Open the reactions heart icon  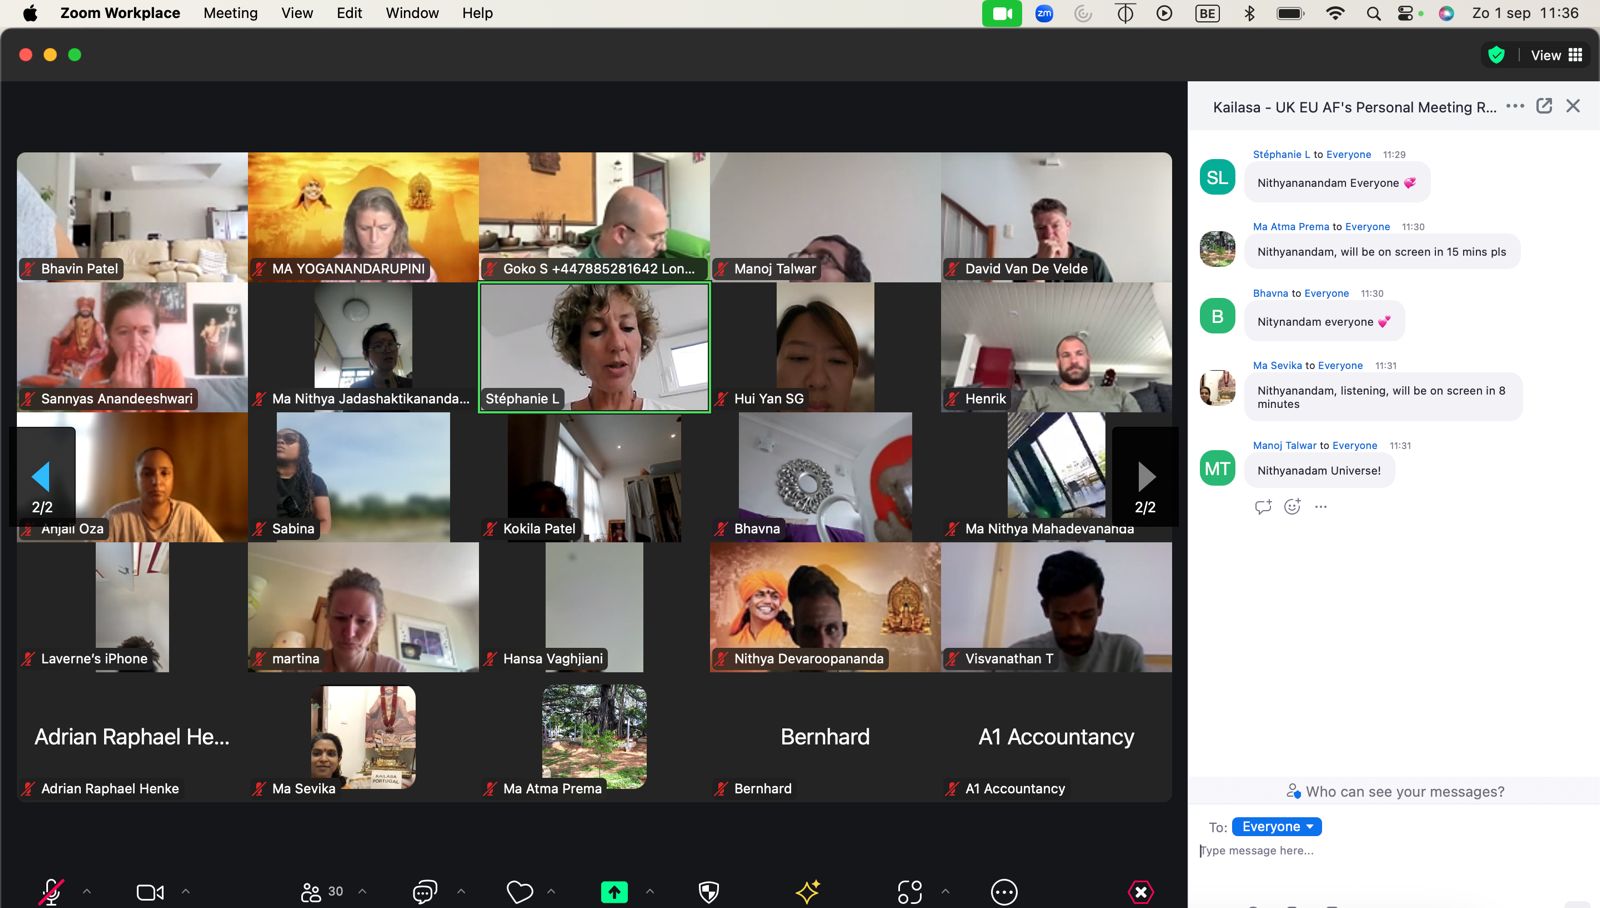(519, 891)
